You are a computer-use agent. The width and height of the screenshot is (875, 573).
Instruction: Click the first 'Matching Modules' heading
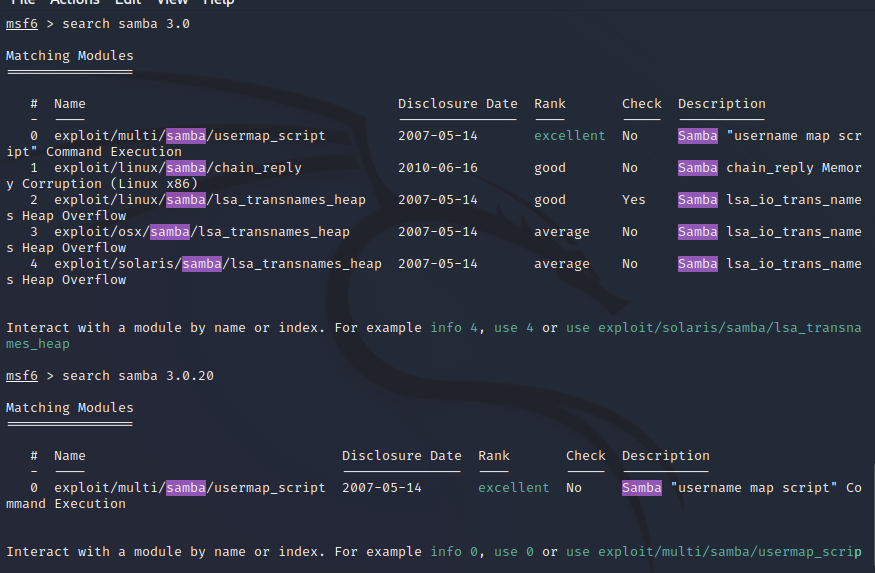70,56
